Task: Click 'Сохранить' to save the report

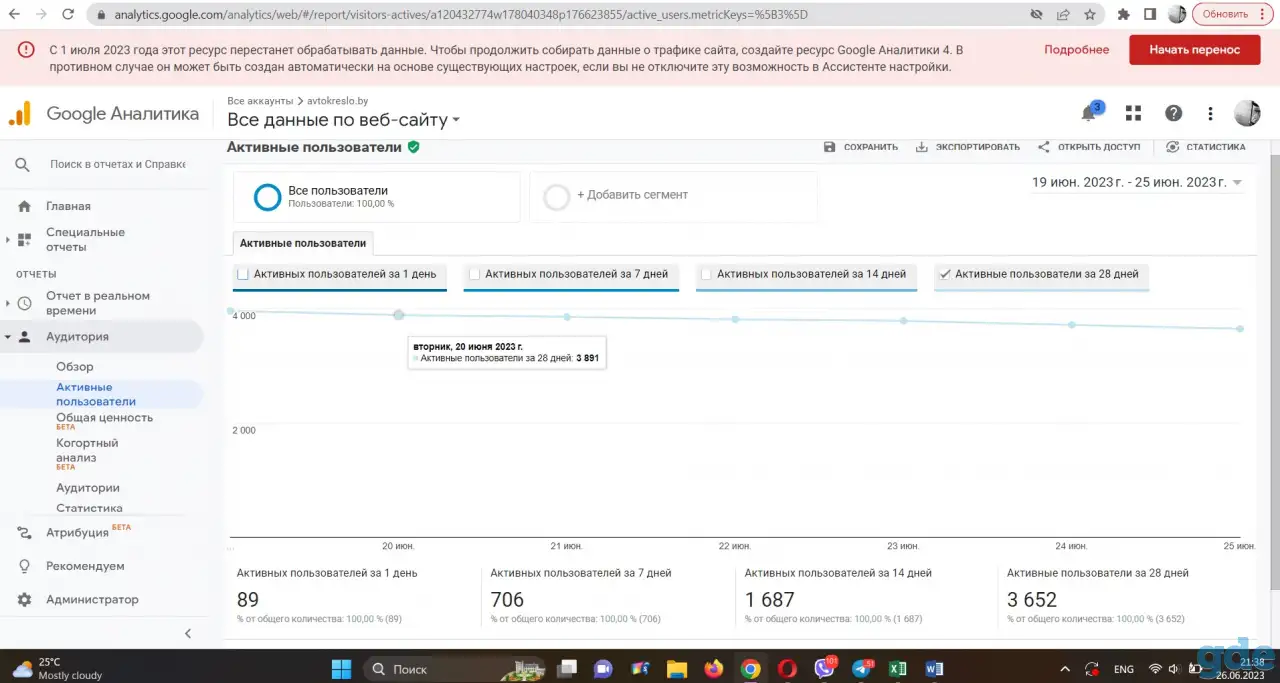Action: (861, 147)
